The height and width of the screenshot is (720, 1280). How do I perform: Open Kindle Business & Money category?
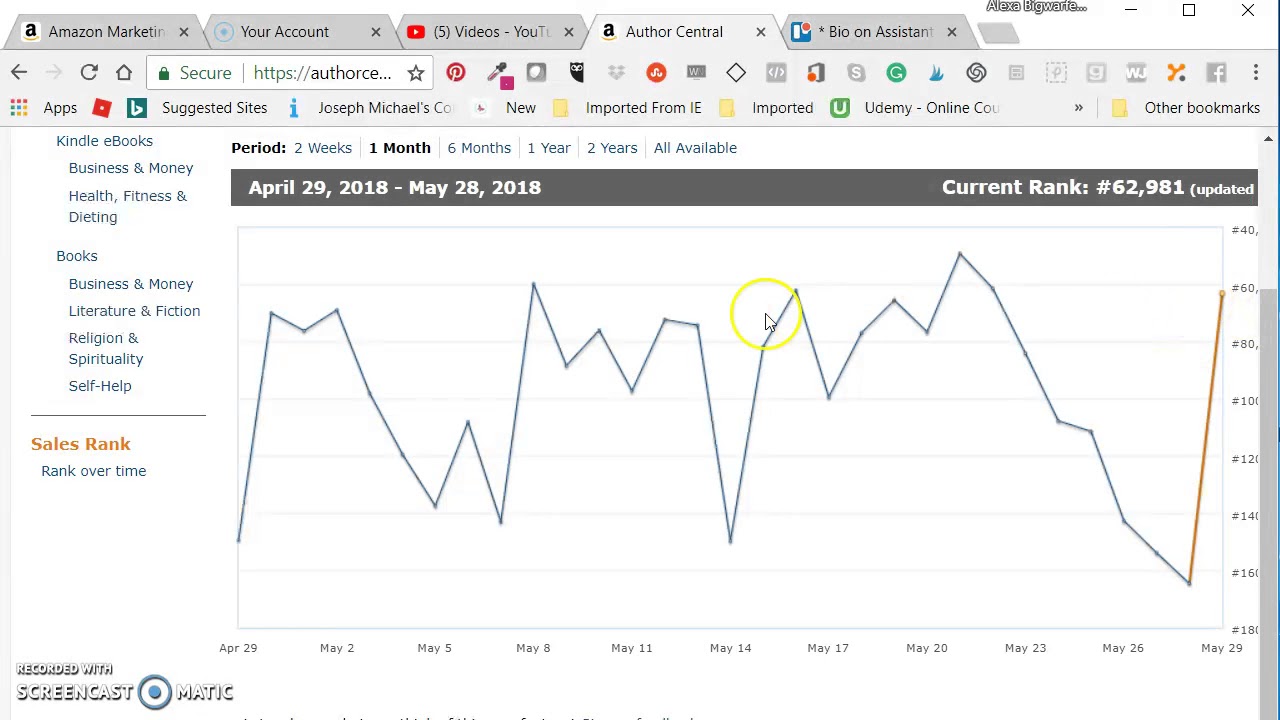[131, 168]
